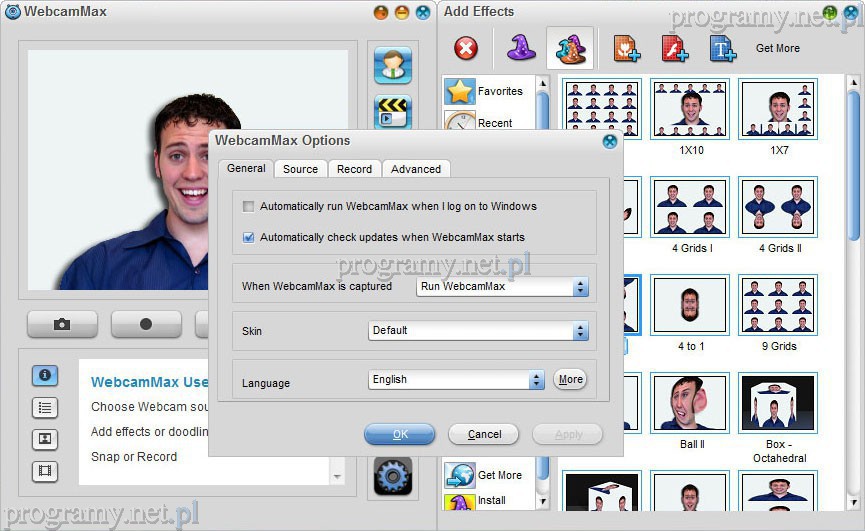Select the 9 Grids effect thumbnail
This screenshot has width=865, height=531.
click(778, 306)
